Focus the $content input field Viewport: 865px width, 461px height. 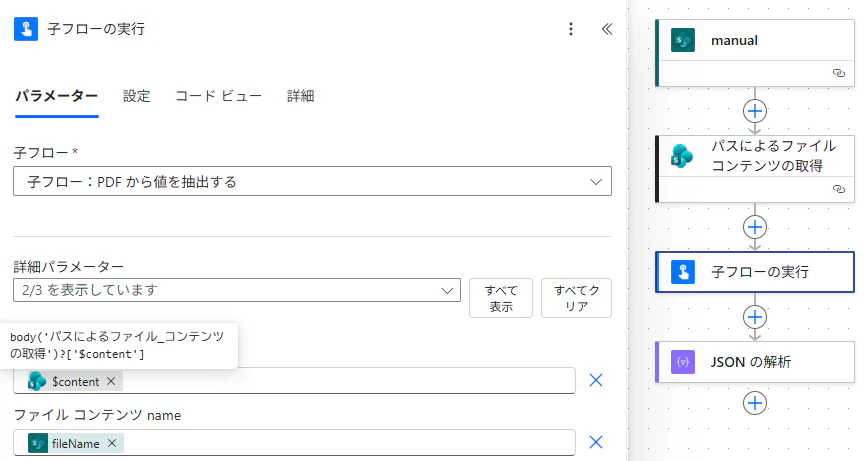[294, 380]
